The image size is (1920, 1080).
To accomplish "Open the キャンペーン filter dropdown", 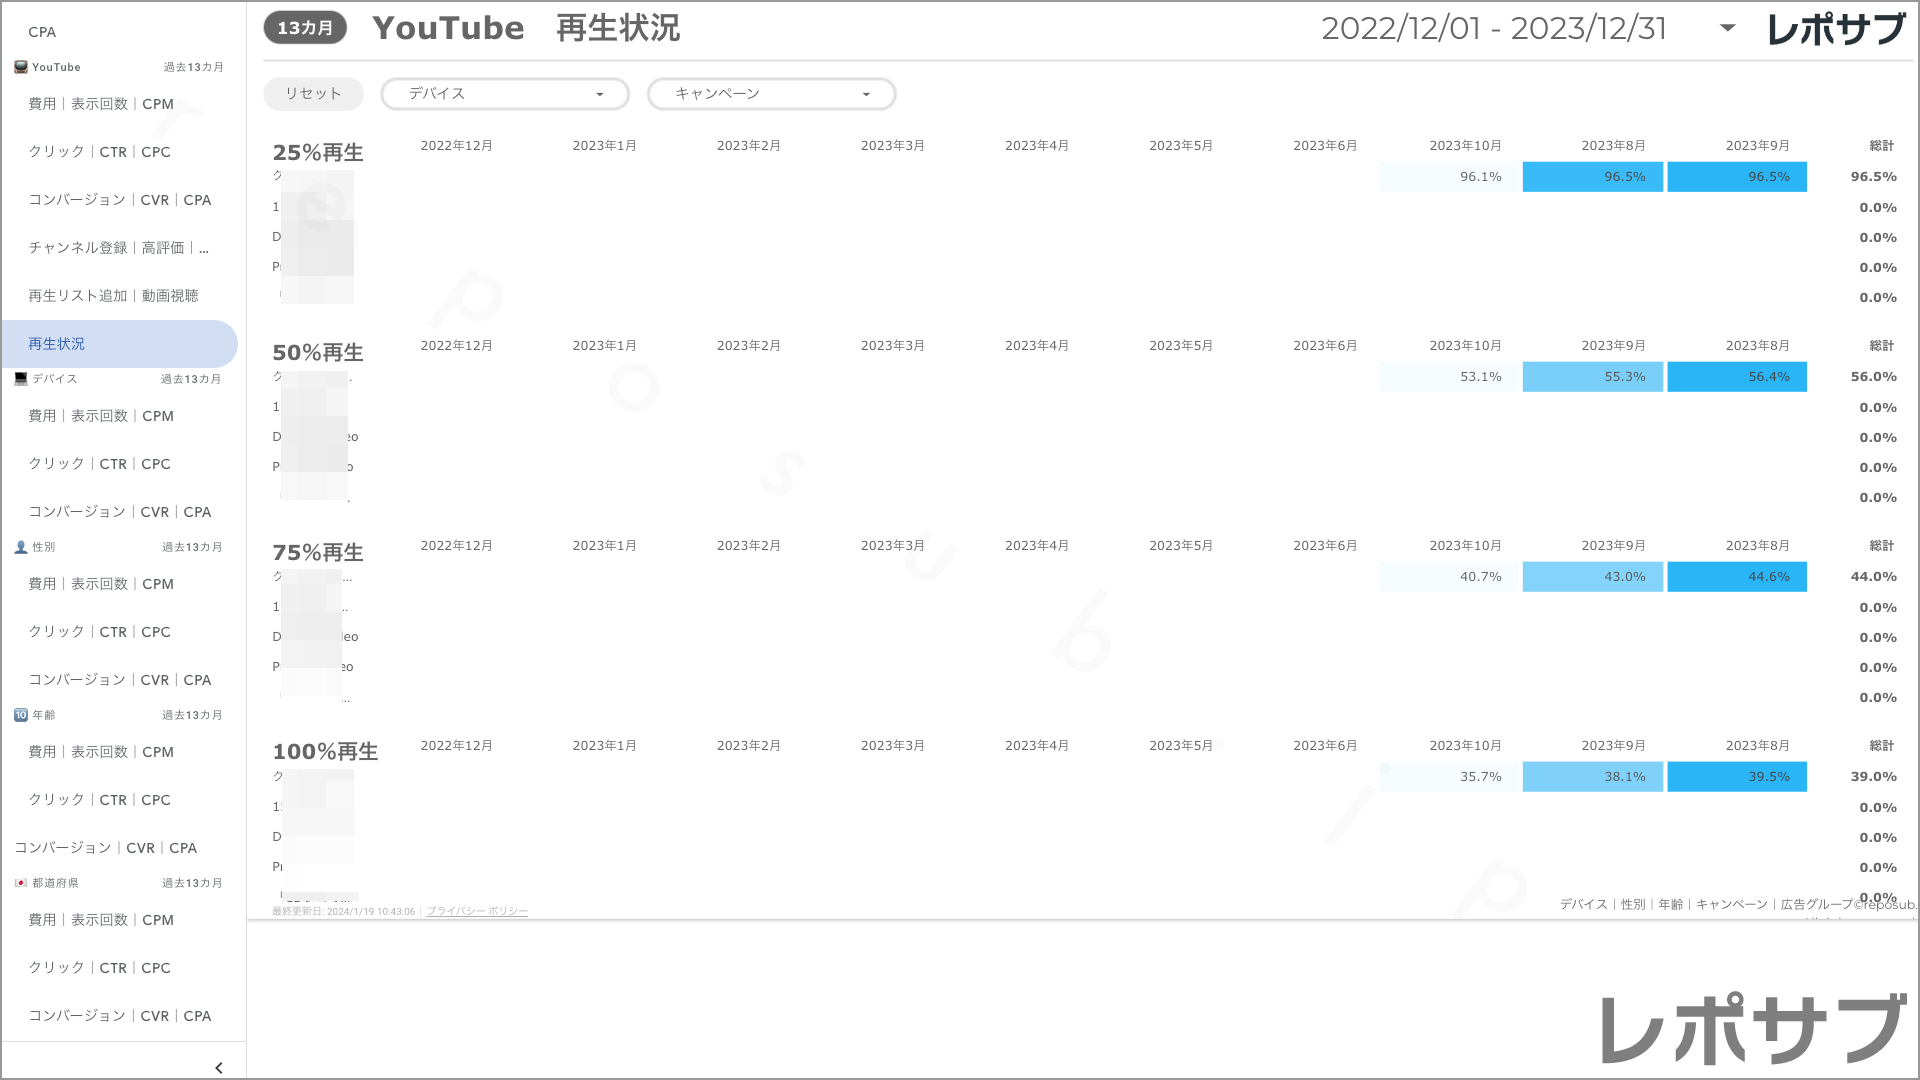I will (771, 93).
